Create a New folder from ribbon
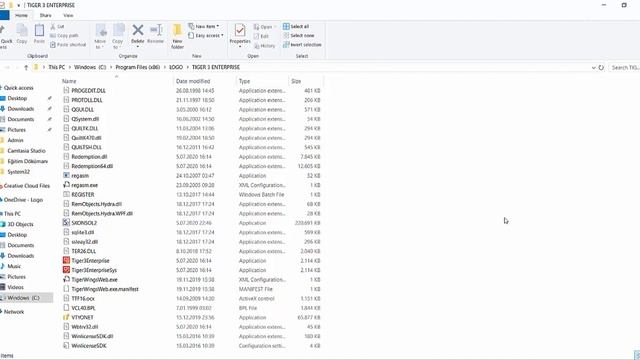The image size is (640, 360). (x=177, y=36)
